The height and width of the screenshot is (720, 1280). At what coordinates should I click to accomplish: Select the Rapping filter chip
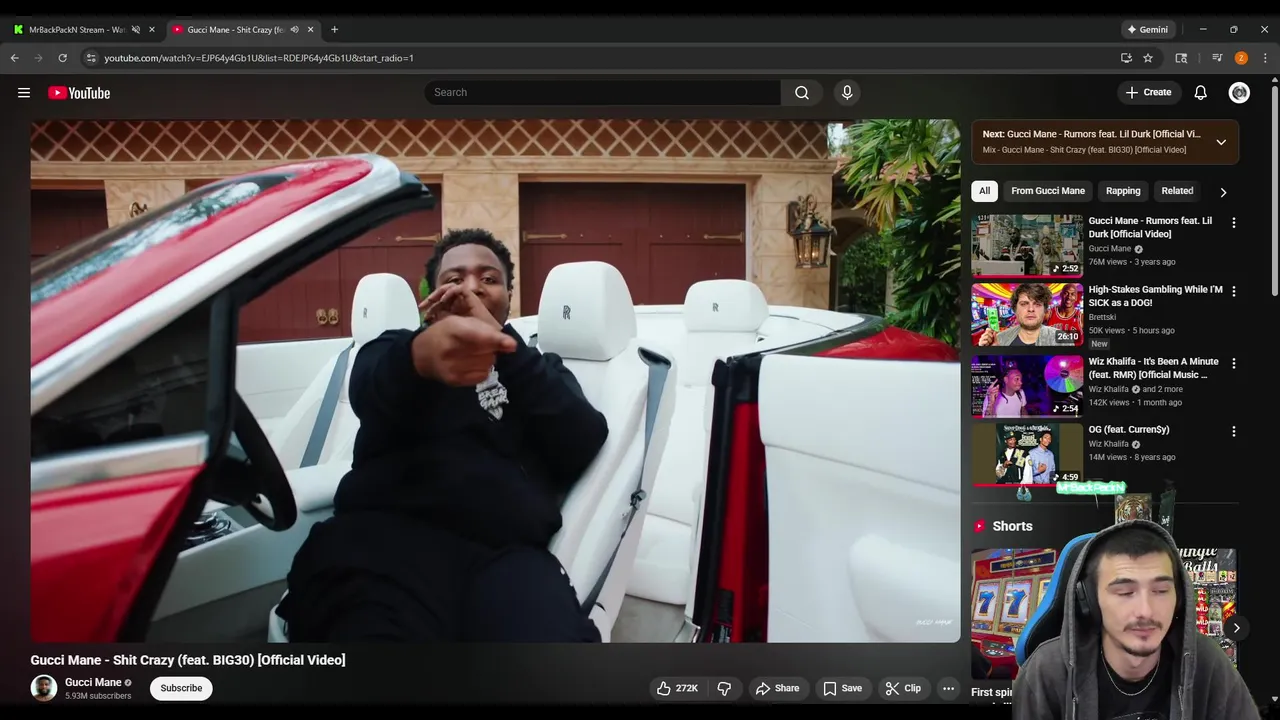point(1123,191)
